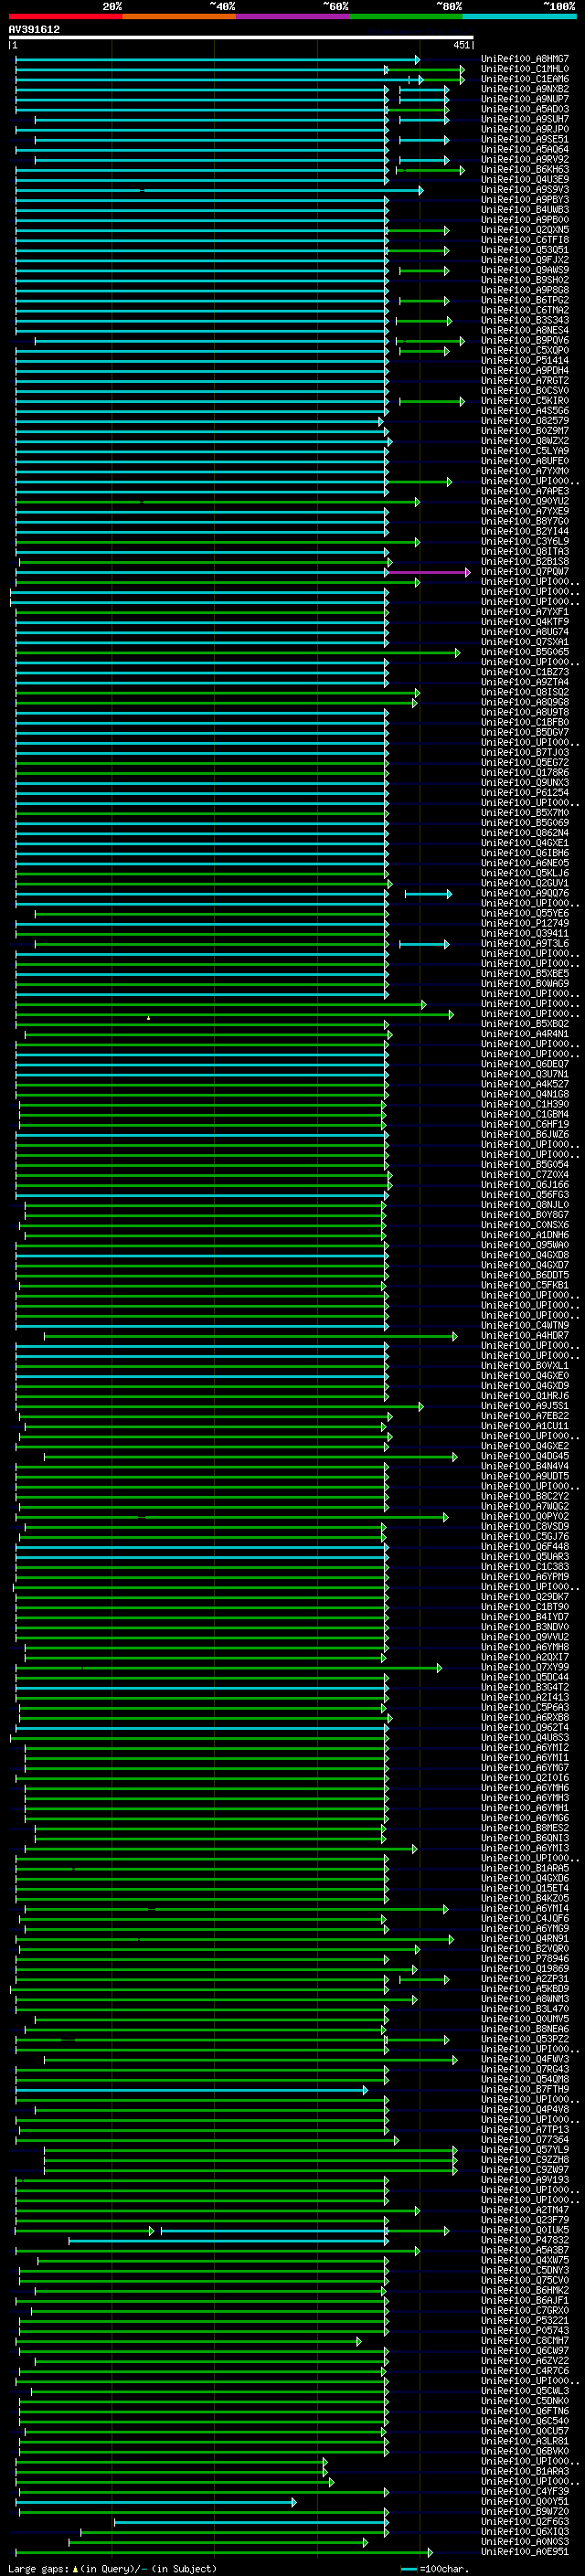The width and height of the screenshot is (585, 2576).
Task: Click the short cyan segment for A9QQ76
Action: pyautogui.click(x=428, y=894)
